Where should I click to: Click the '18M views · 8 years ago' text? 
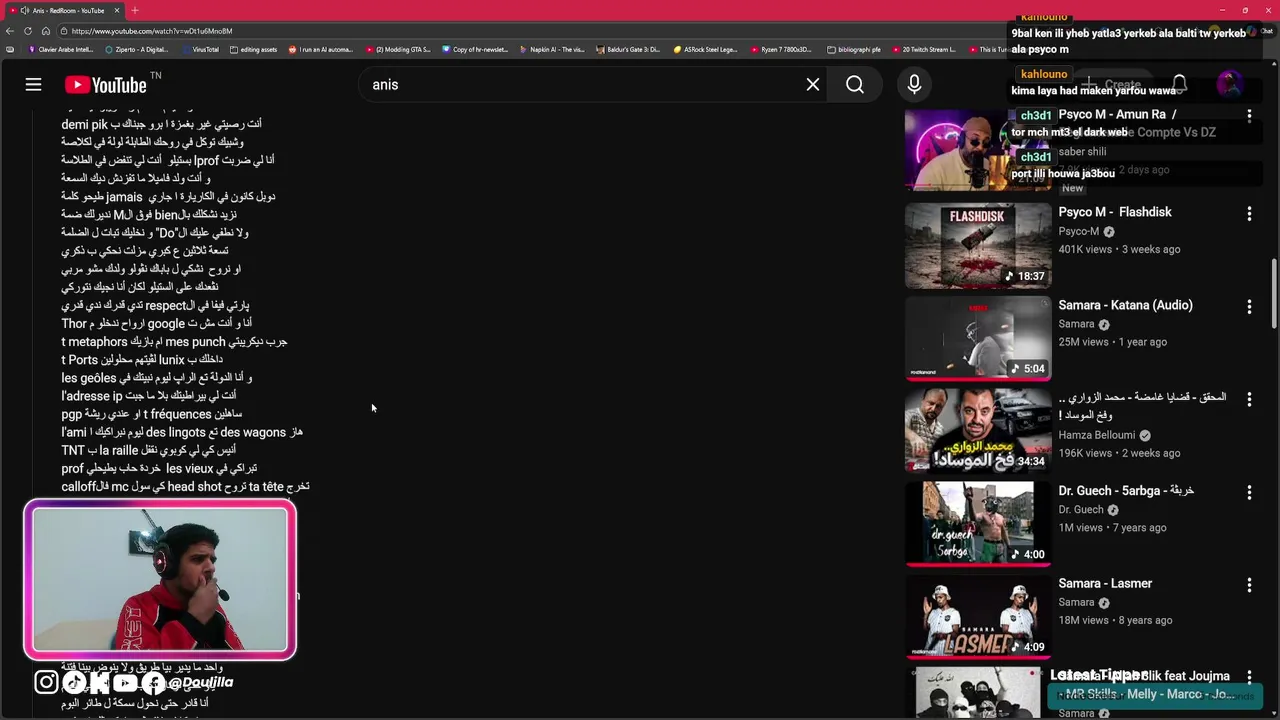[1115, 620]
